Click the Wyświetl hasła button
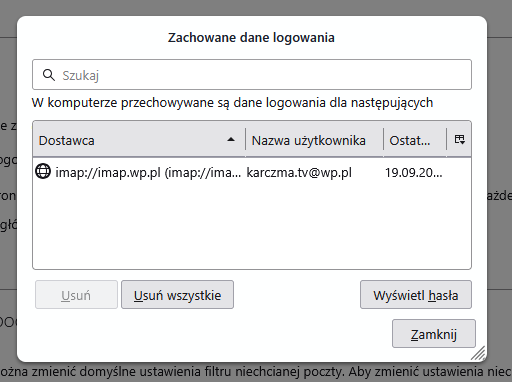 pos(416,295)
